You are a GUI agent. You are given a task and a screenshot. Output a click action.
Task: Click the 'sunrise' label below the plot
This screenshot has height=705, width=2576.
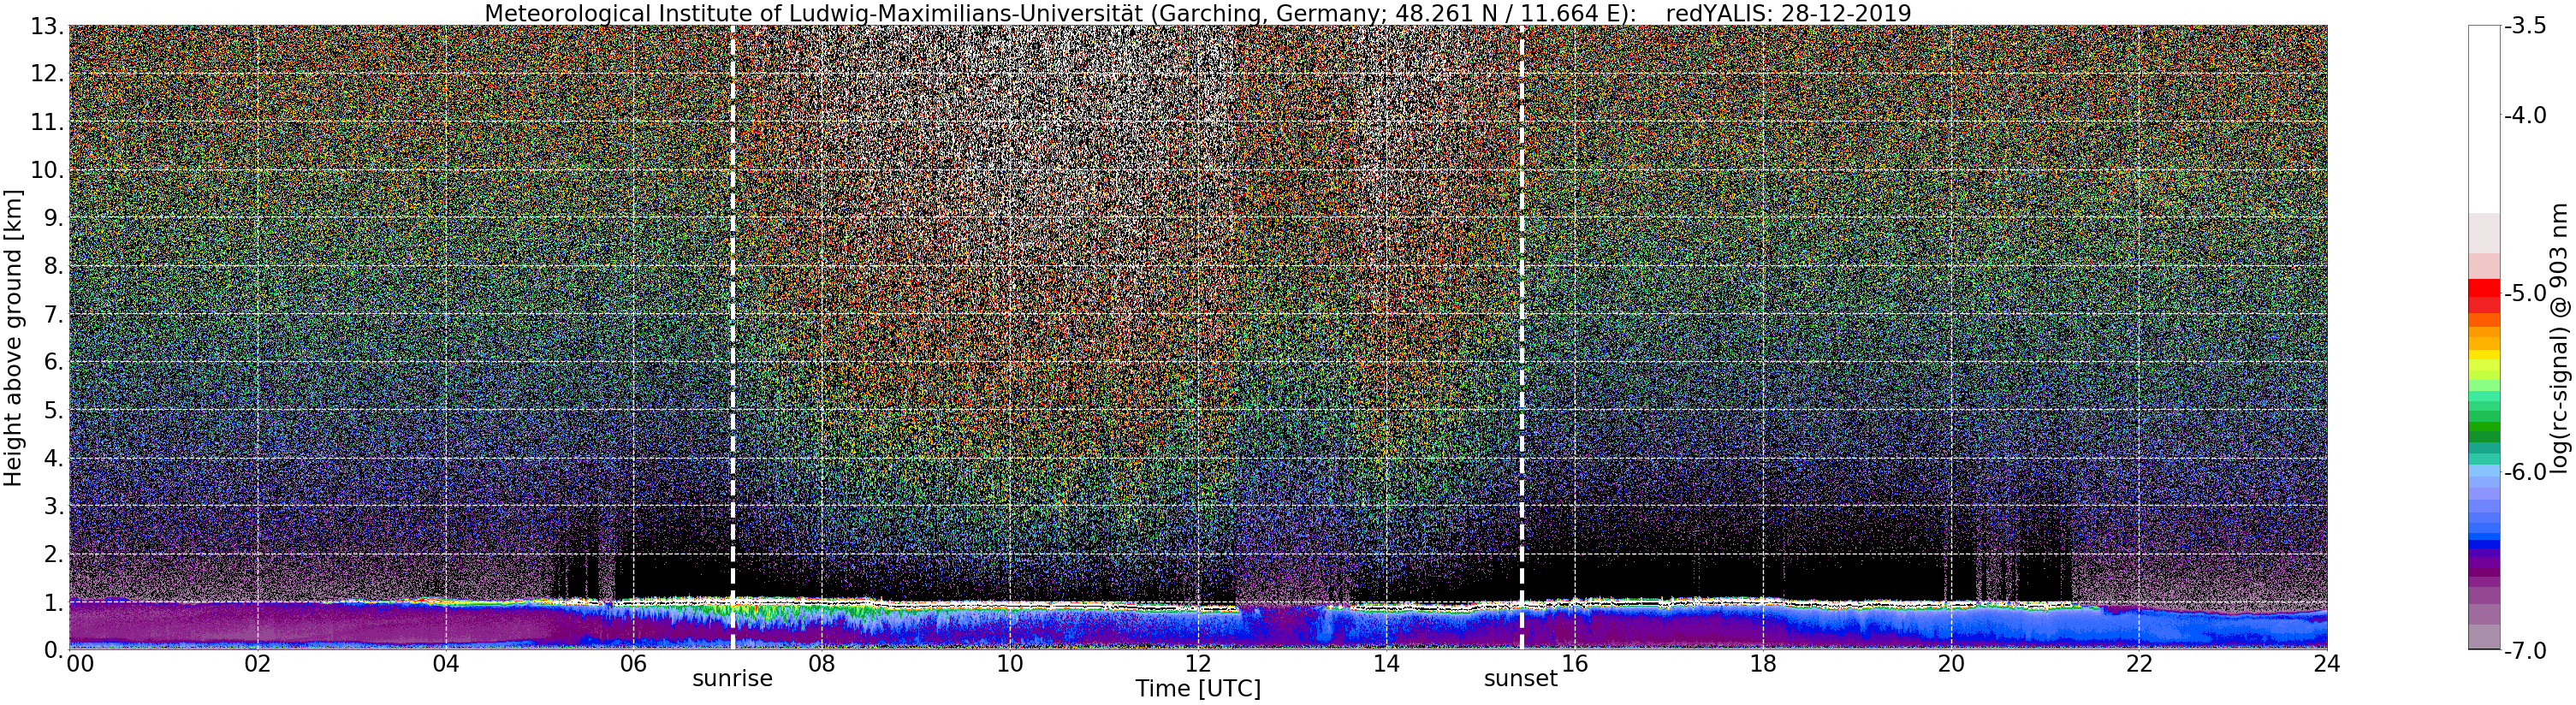tap(733, 679)
